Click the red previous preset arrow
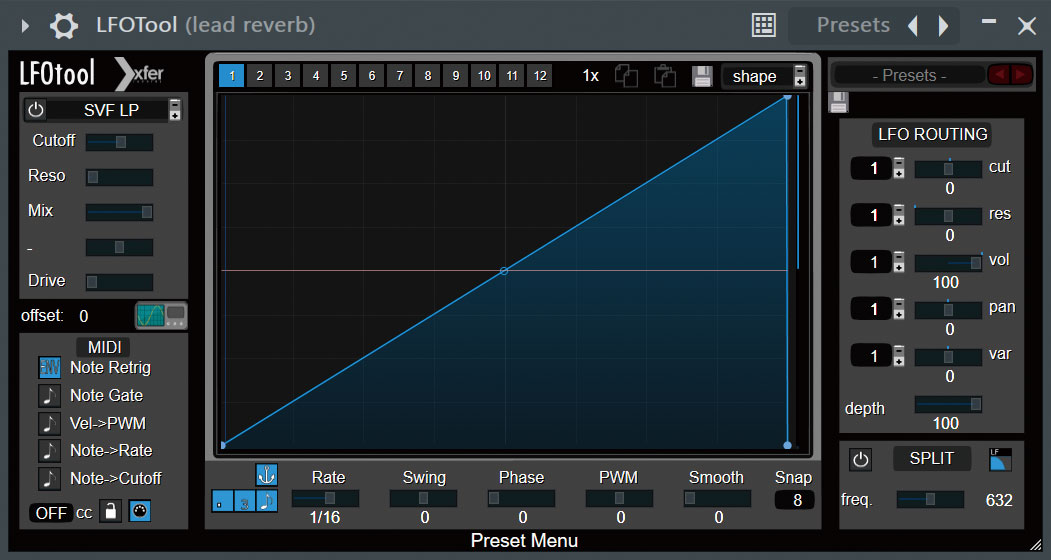This screenshot has height=560, width=1051. point(999,74)
